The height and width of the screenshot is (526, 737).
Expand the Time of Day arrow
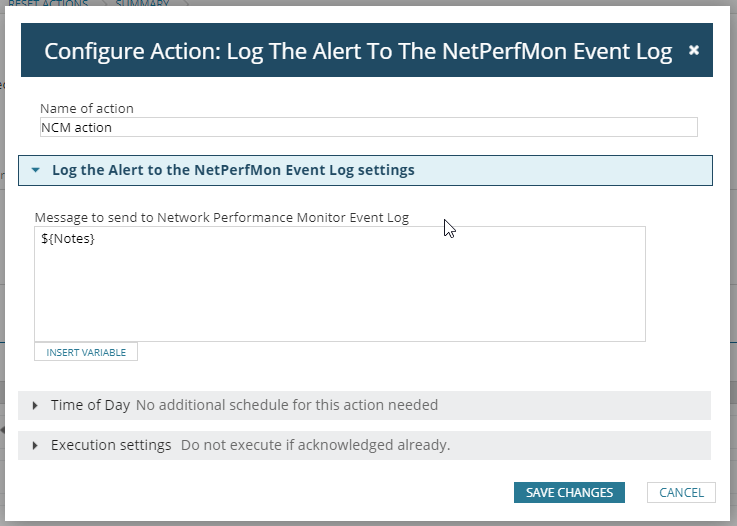(35, 405)
